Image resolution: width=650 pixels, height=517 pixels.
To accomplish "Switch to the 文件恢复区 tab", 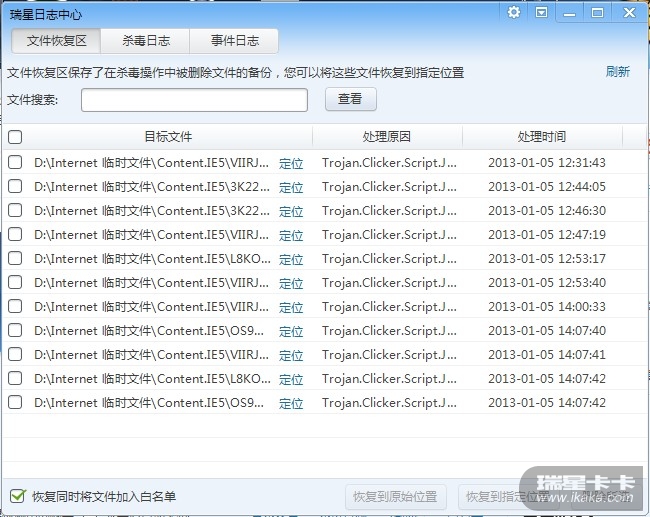I will 56,41.
